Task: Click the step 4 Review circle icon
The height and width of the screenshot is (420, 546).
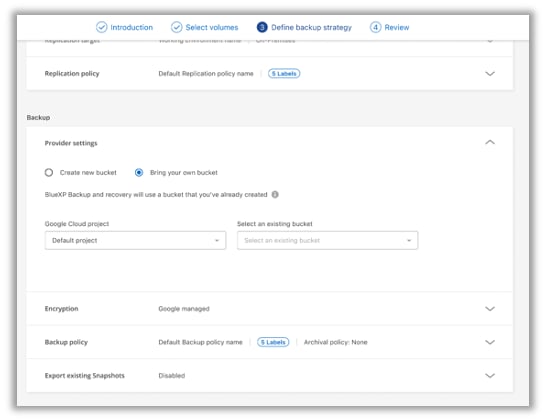Action: pyautogui.click(x=375, y=27)
